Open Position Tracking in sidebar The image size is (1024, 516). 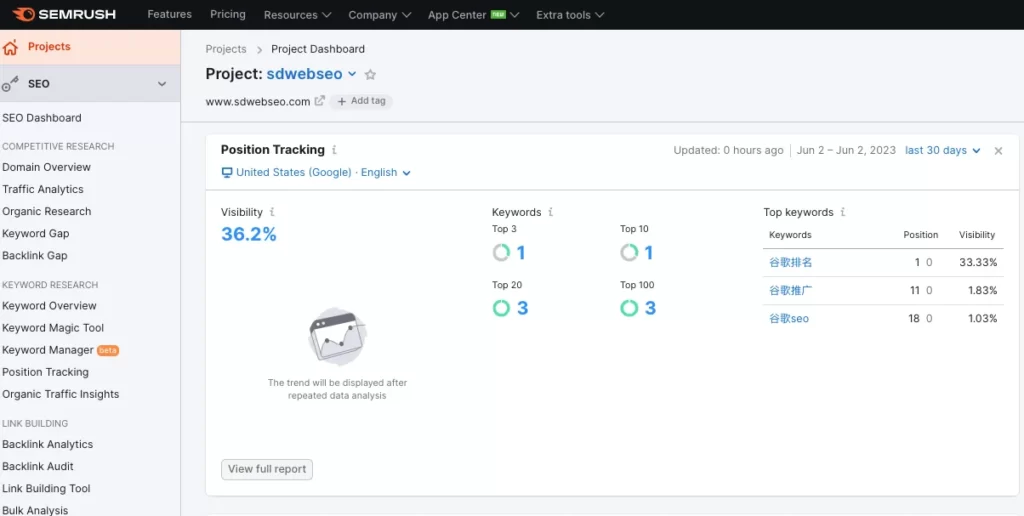tap(45, 372)
